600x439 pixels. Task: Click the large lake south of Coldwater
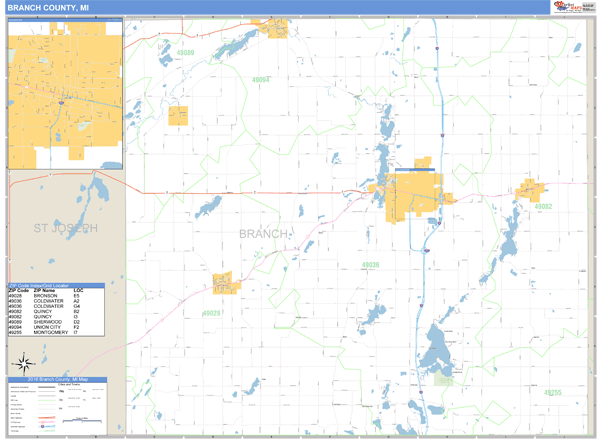(x=438, y=351)
